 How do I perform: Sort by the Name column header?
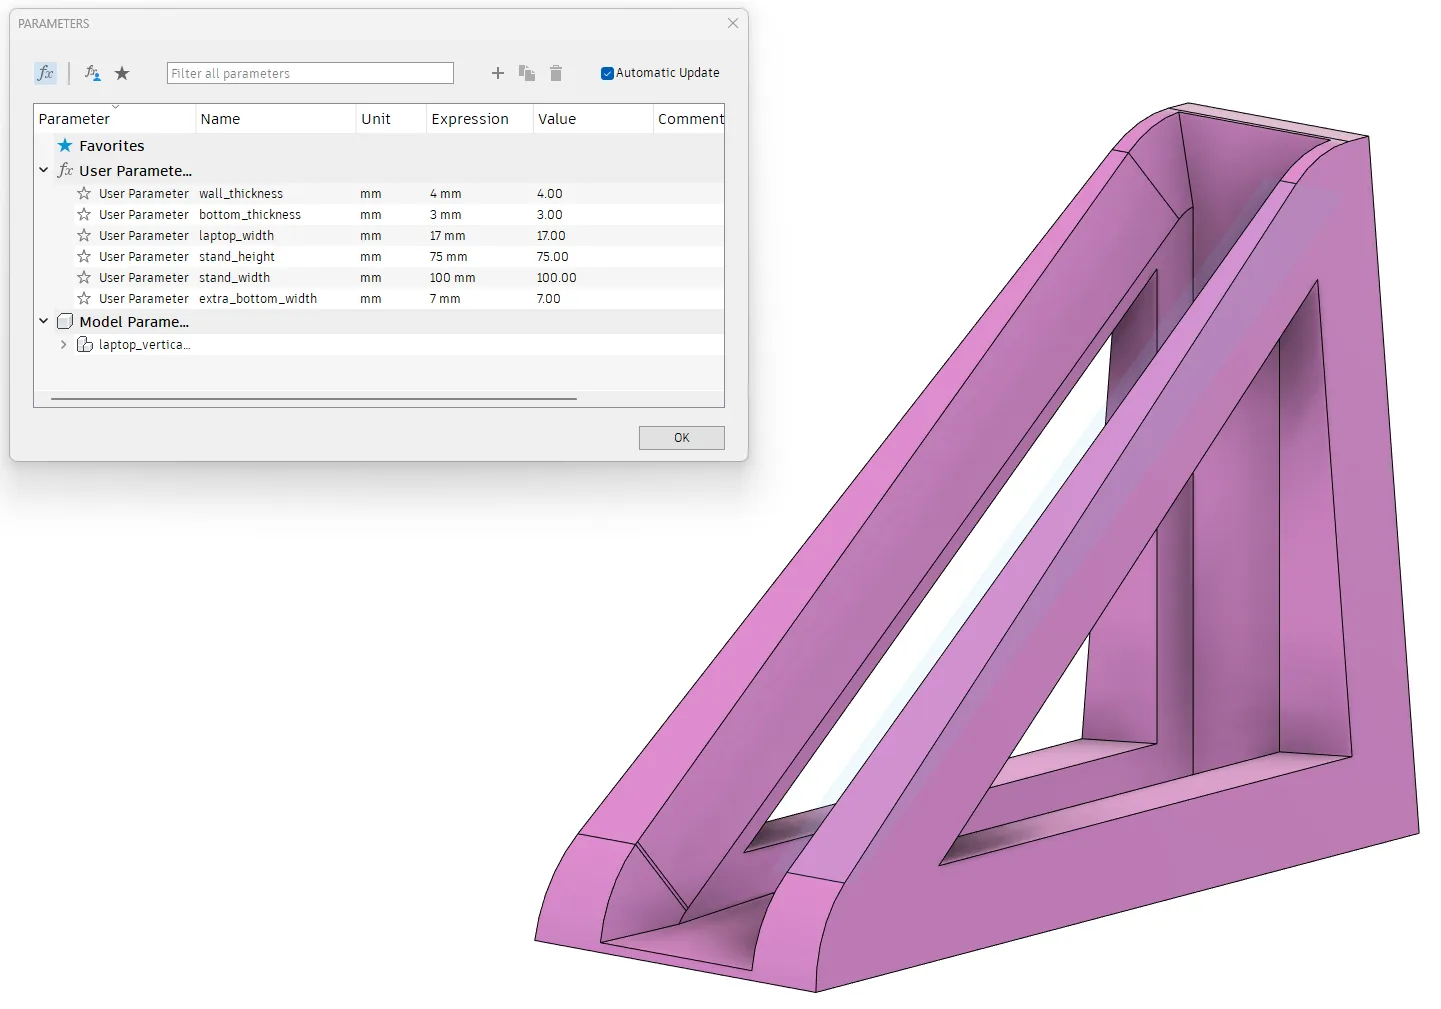coord(220,119)
